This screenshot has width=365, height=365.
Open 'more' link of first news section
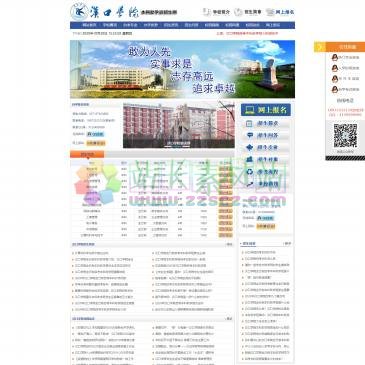click(229, 244)
